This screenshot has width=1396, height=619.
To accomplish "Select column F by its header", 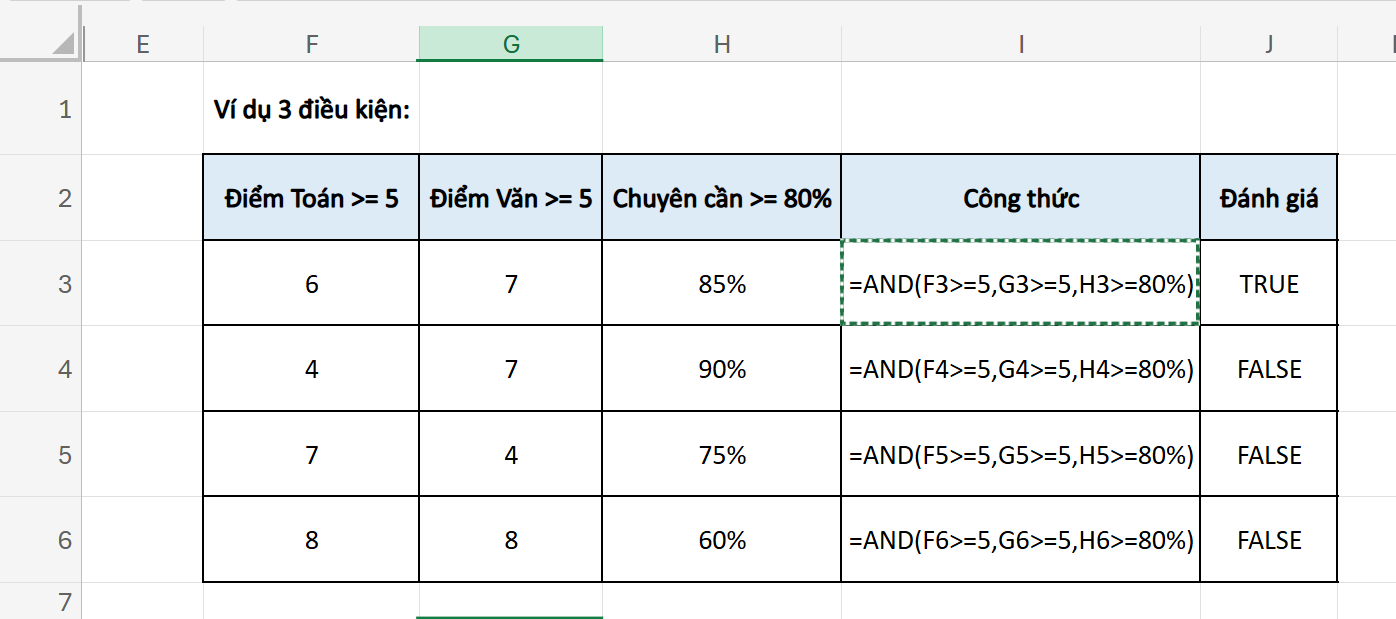I will (311, 42).
